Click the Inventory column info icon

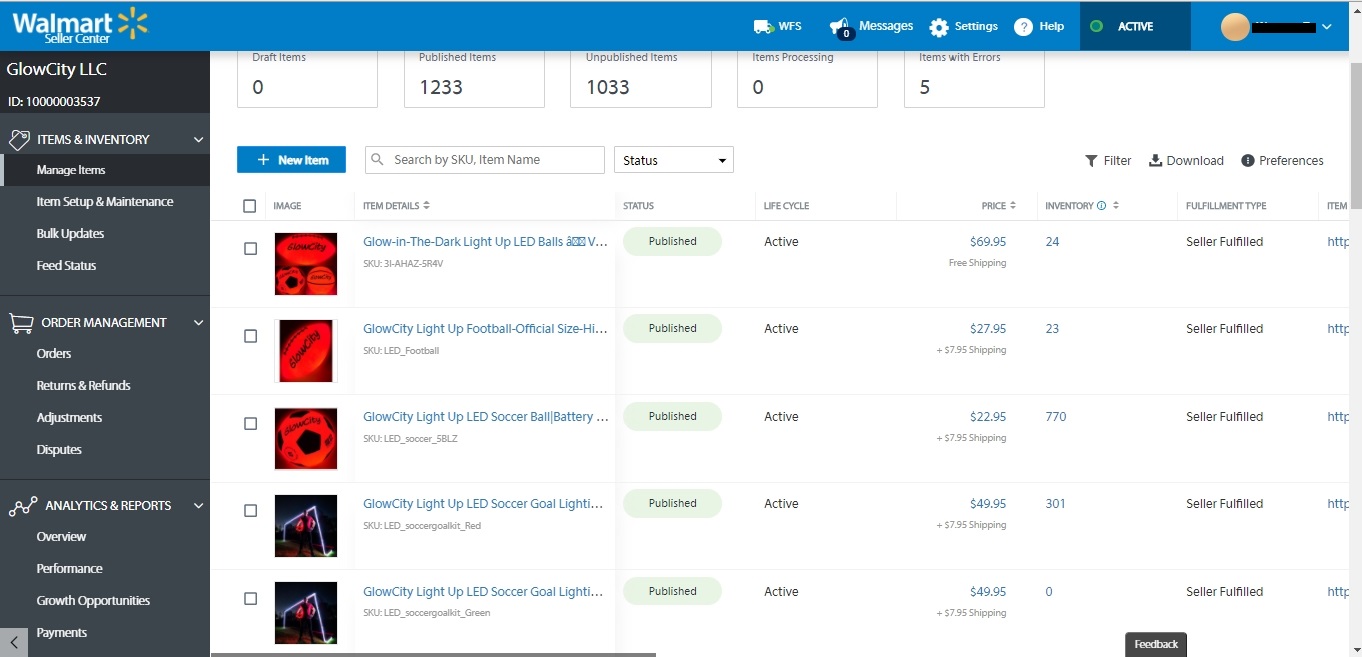click(1102, 206)
